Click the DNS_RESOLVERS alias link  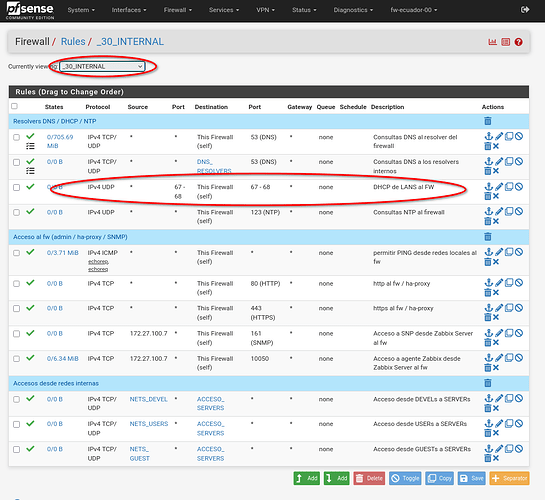(x=214, y=166)
